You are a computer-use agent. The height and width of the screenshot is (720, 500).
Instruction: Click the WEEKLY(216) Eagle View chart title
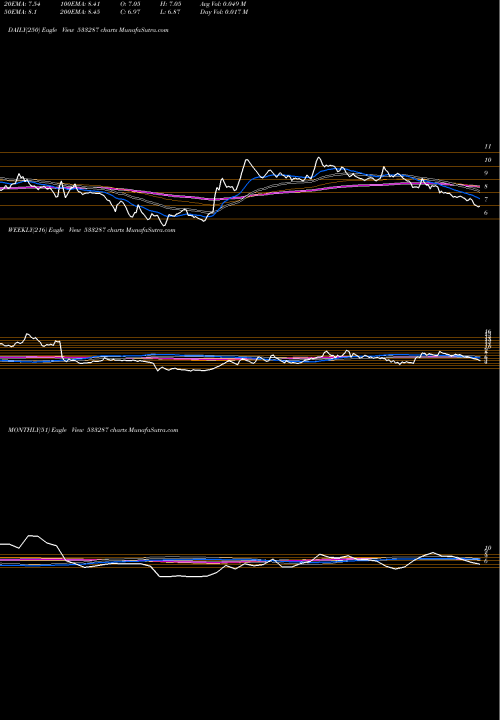pyautogui.click(x=91, y=230)
